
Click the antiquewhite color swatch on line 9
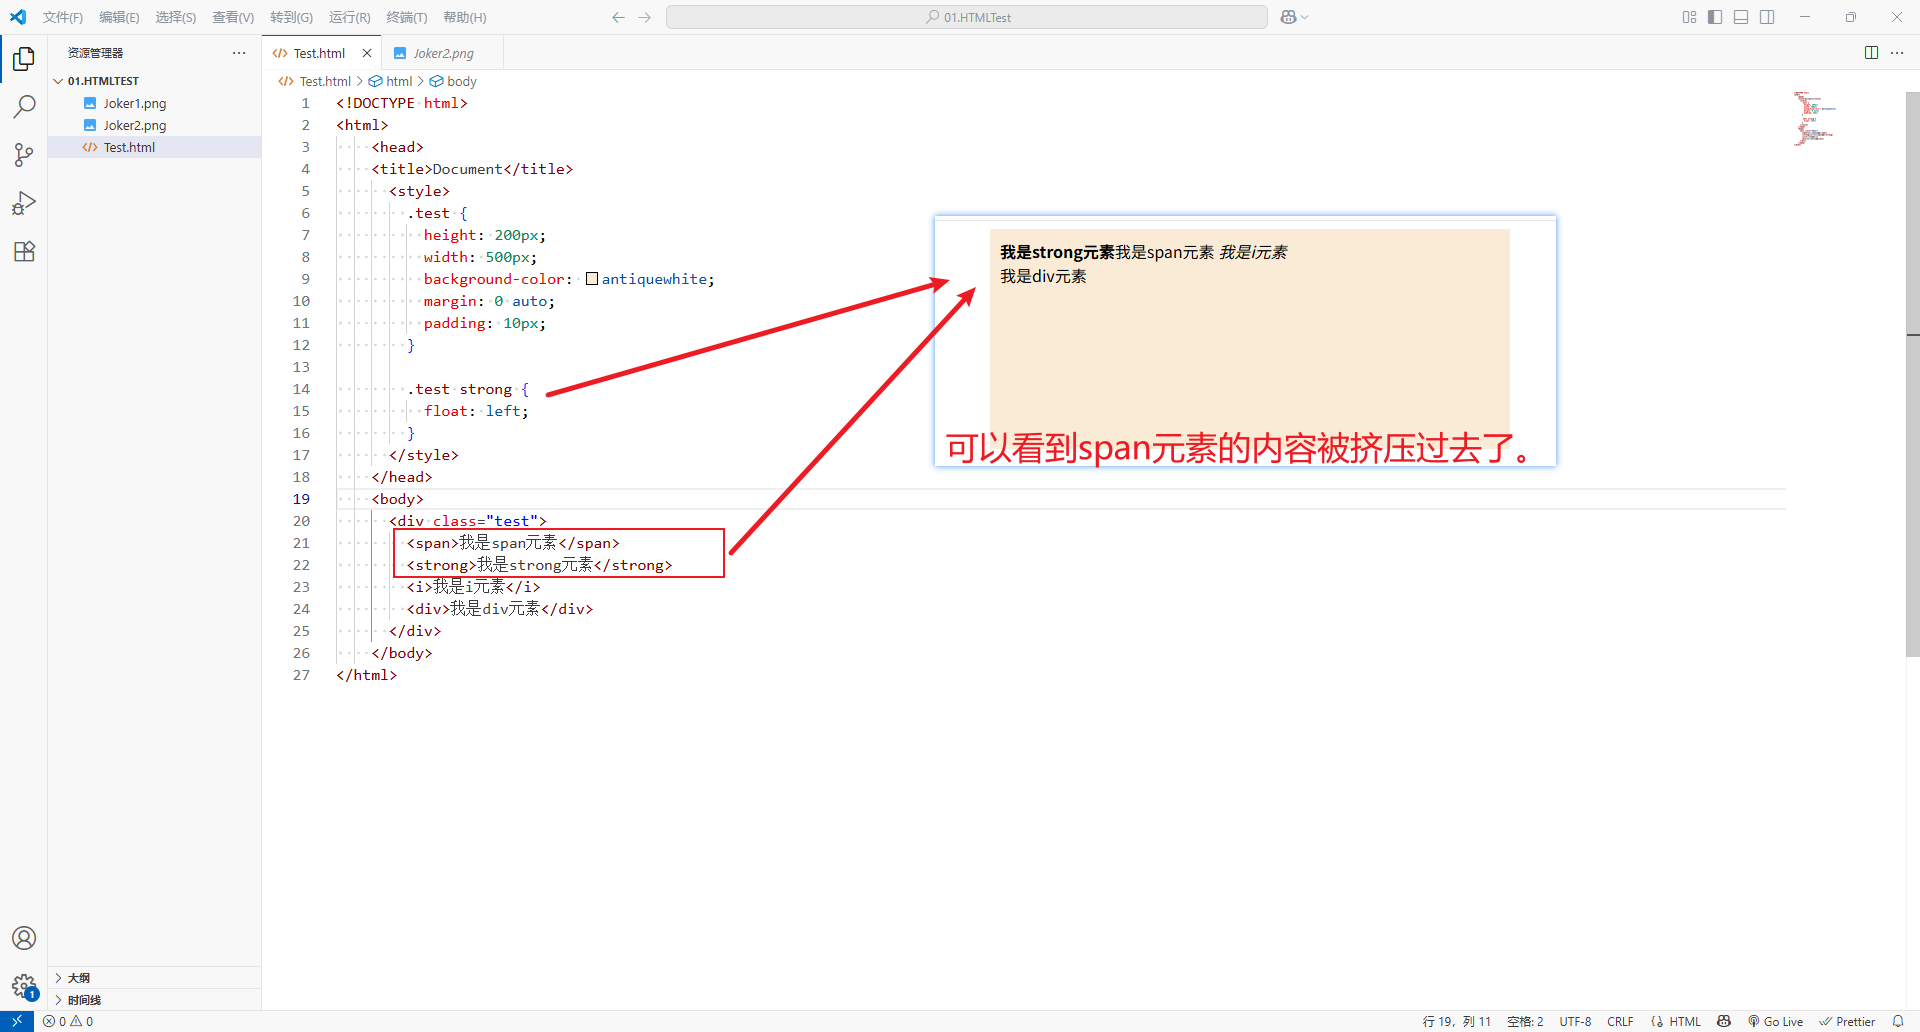pyautogui.click(x=591, y=278)
